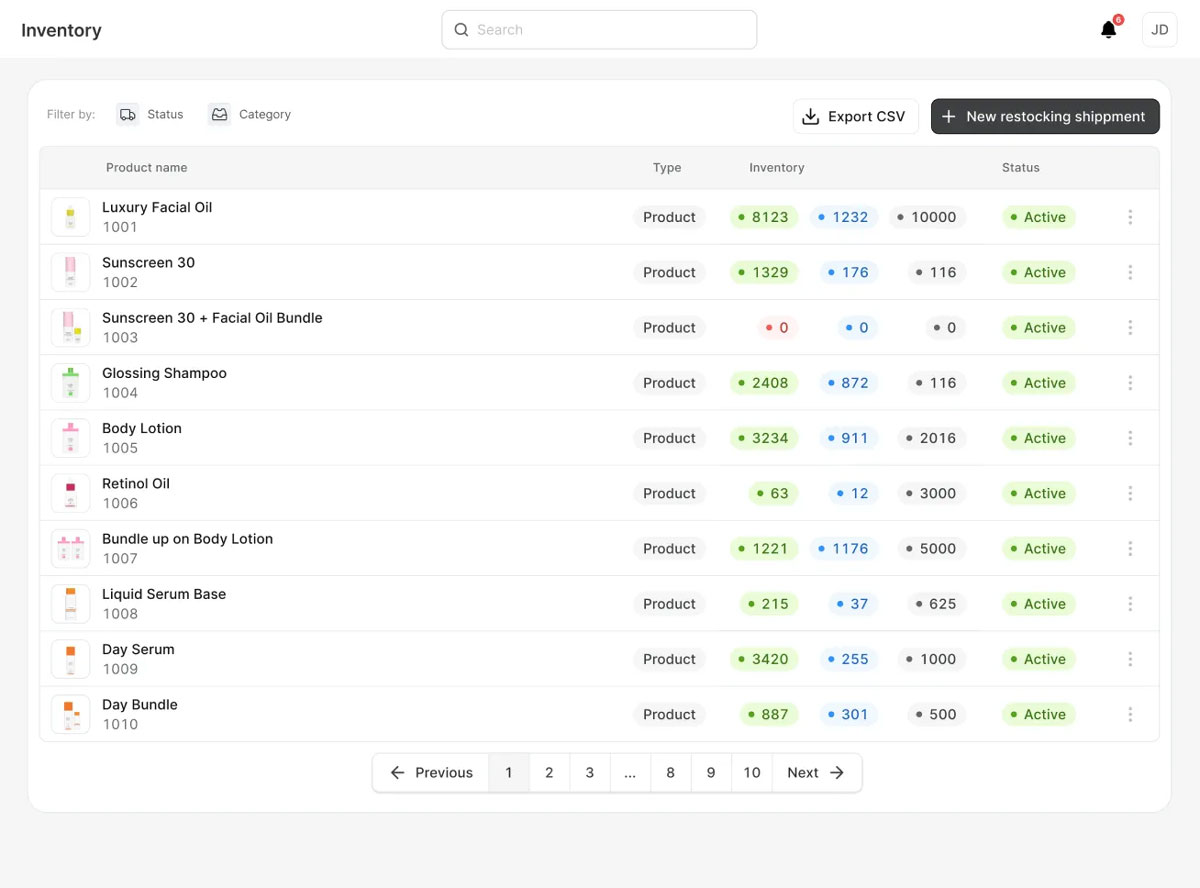1200x888 pixels.
Task: Click the Glossing Shampoo product thumbnail
Action: (x=70, y=383)
